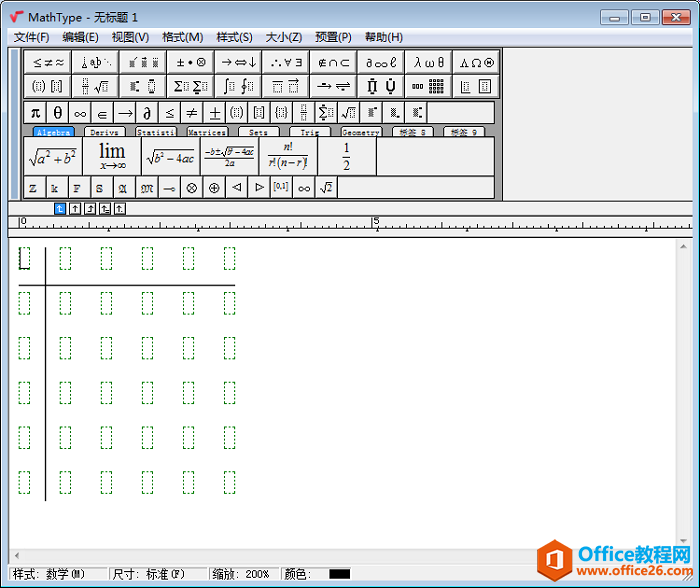
Task: Open the 样式(S) menu
Action: tap(234, 37)
